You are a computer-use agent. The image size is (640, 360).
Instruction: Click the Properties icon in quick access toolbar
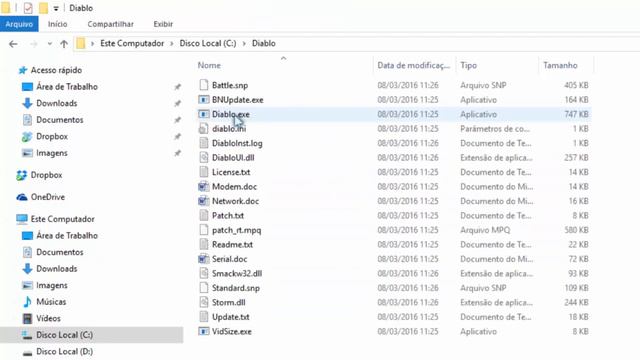pos(28,8)
